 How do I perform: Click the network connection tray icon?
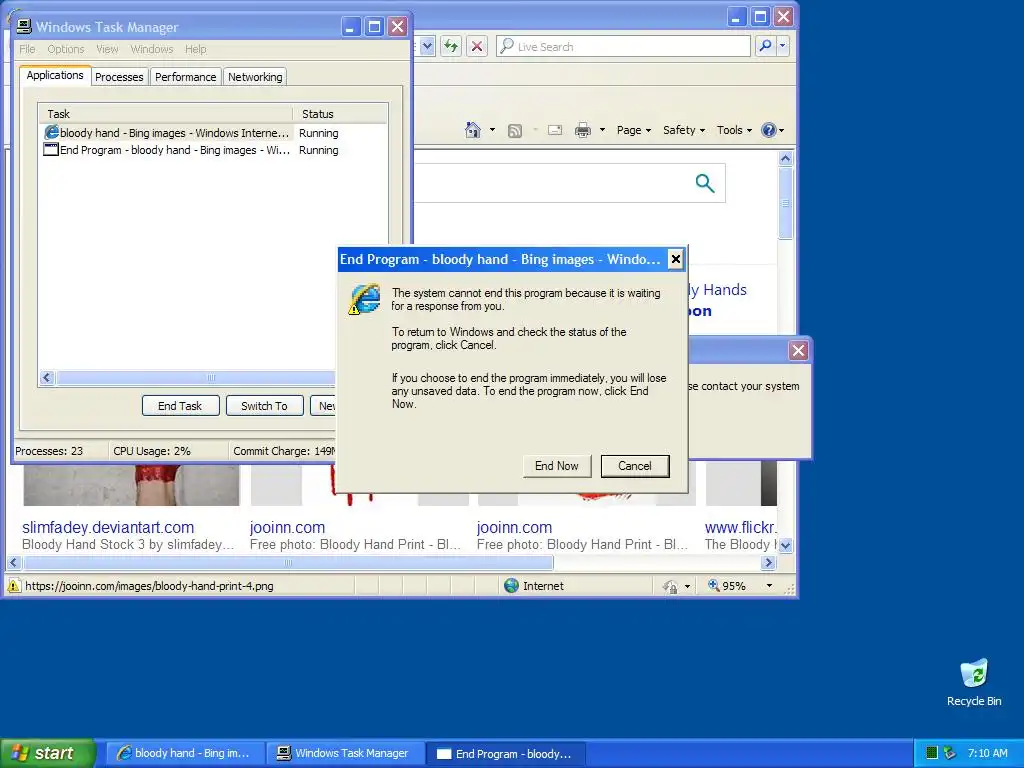(x=950, y=753)
